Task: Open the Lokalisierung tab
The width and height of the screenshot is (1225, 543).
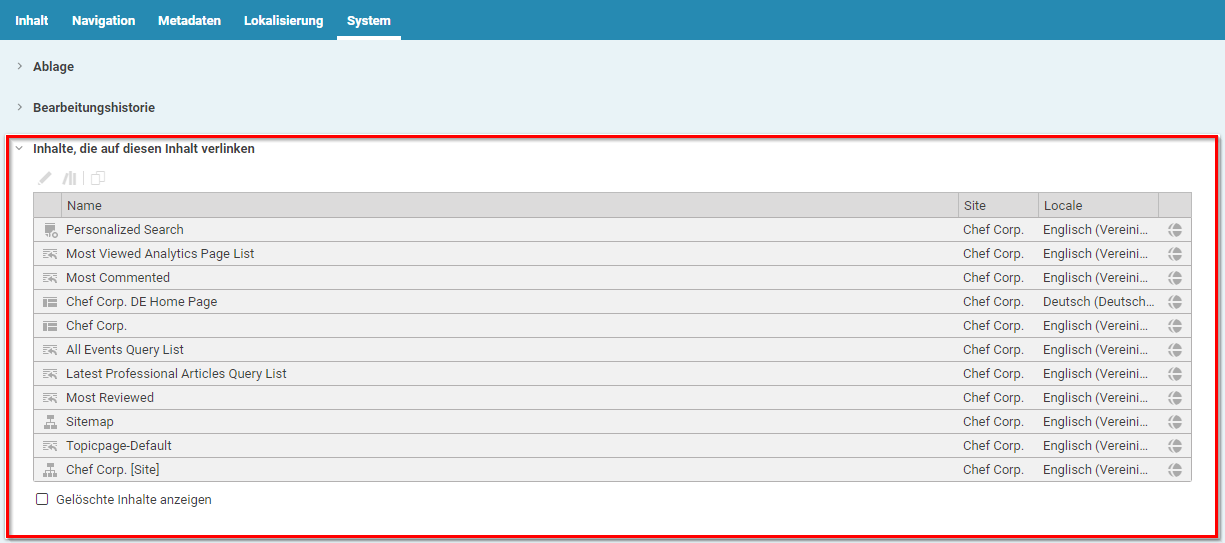Action: pyautogui.click(x=283, y=20)
